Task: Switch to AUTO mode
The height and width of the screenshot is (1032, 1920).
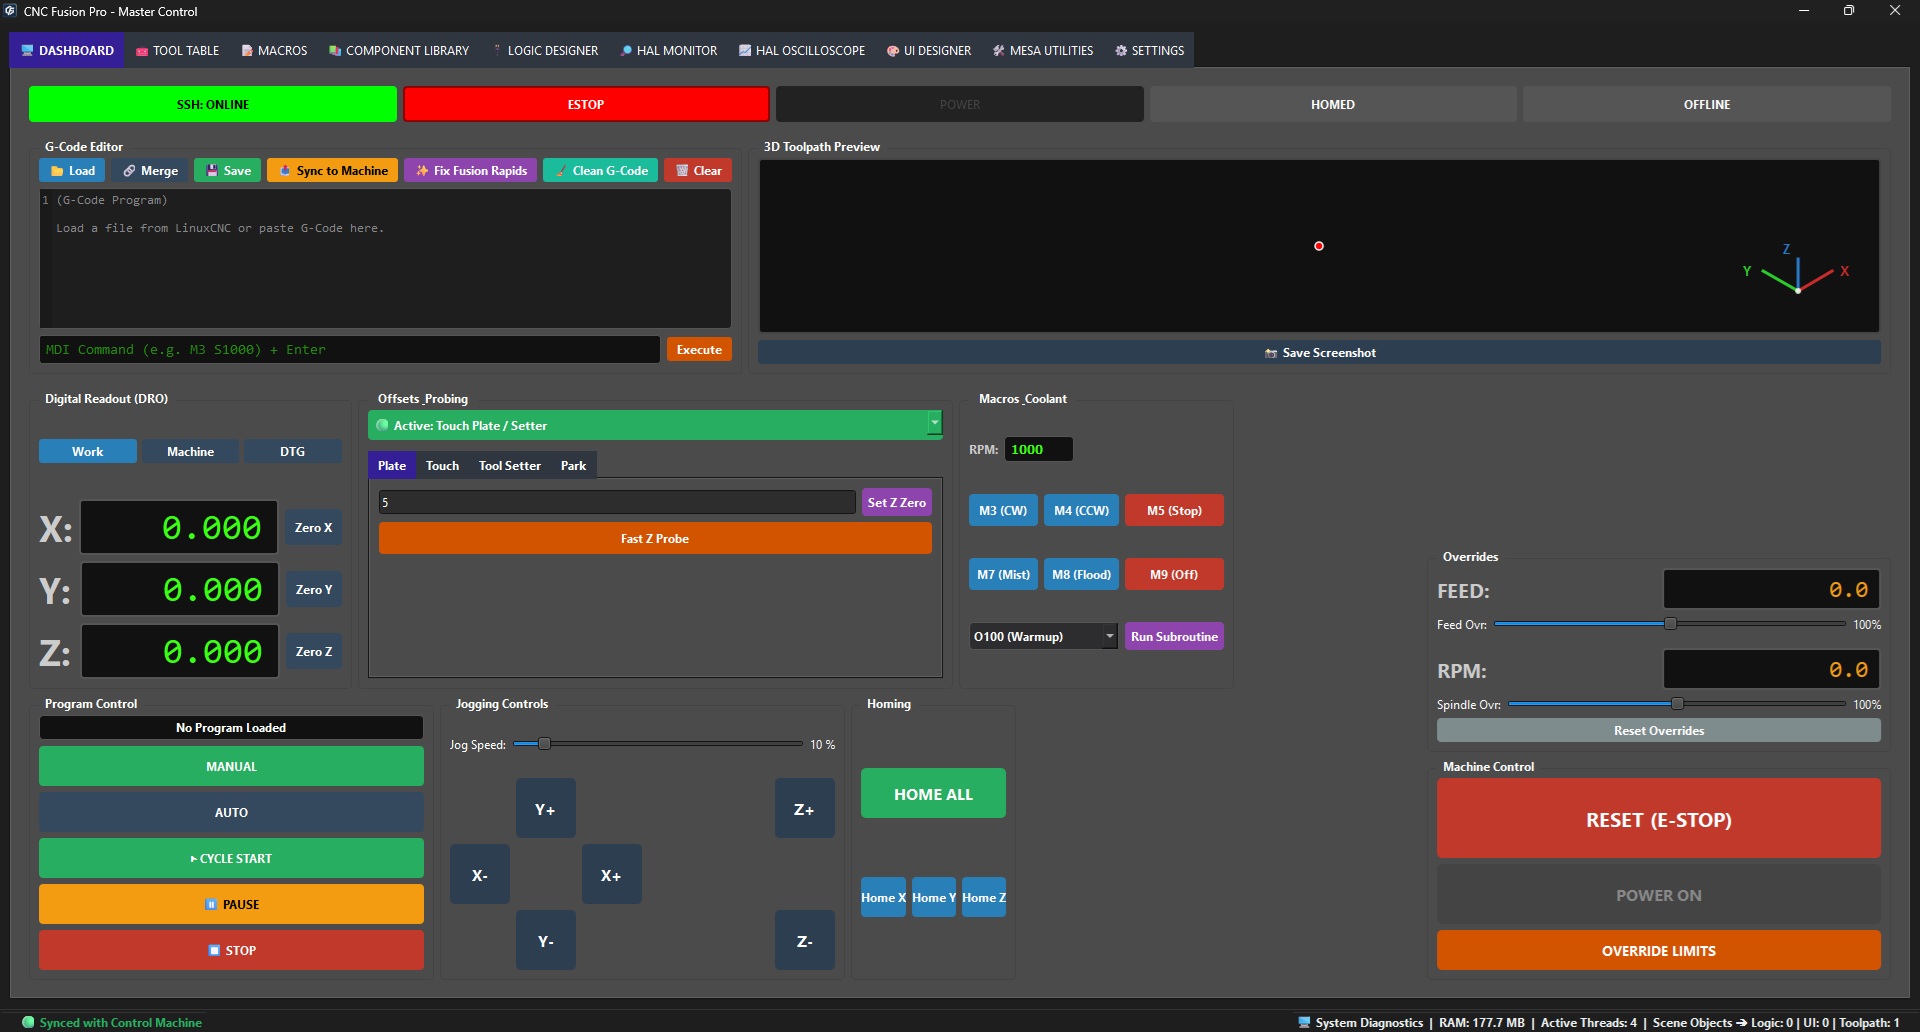Action: (x=231, y=813)
